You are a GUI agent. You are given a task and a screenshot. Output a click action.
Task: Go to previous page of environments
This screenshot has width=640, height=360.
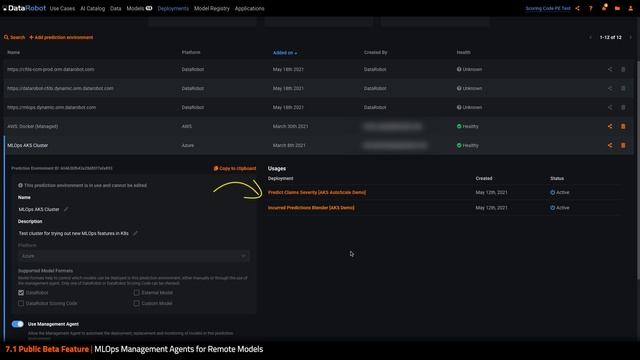(590, 38)
